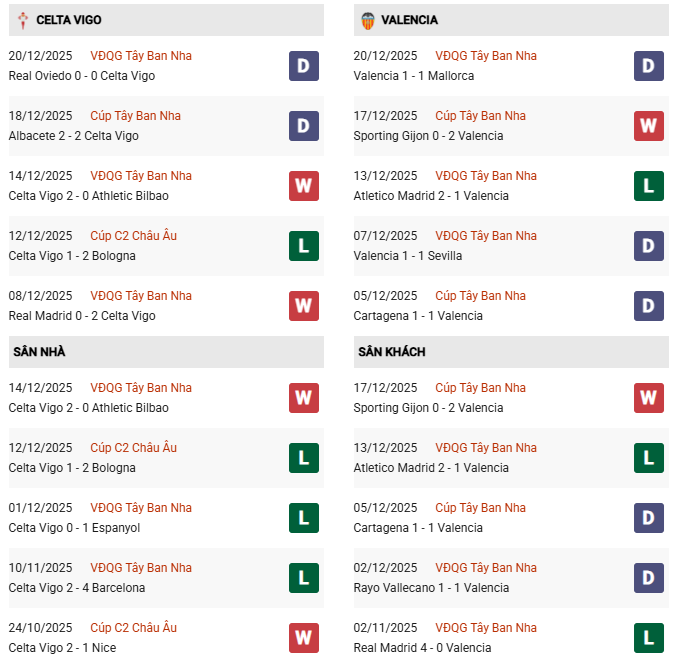Click the D badge for Valencia vs Mallorca
The width and height of the screenshot is (675, 663).
(649, 66)
